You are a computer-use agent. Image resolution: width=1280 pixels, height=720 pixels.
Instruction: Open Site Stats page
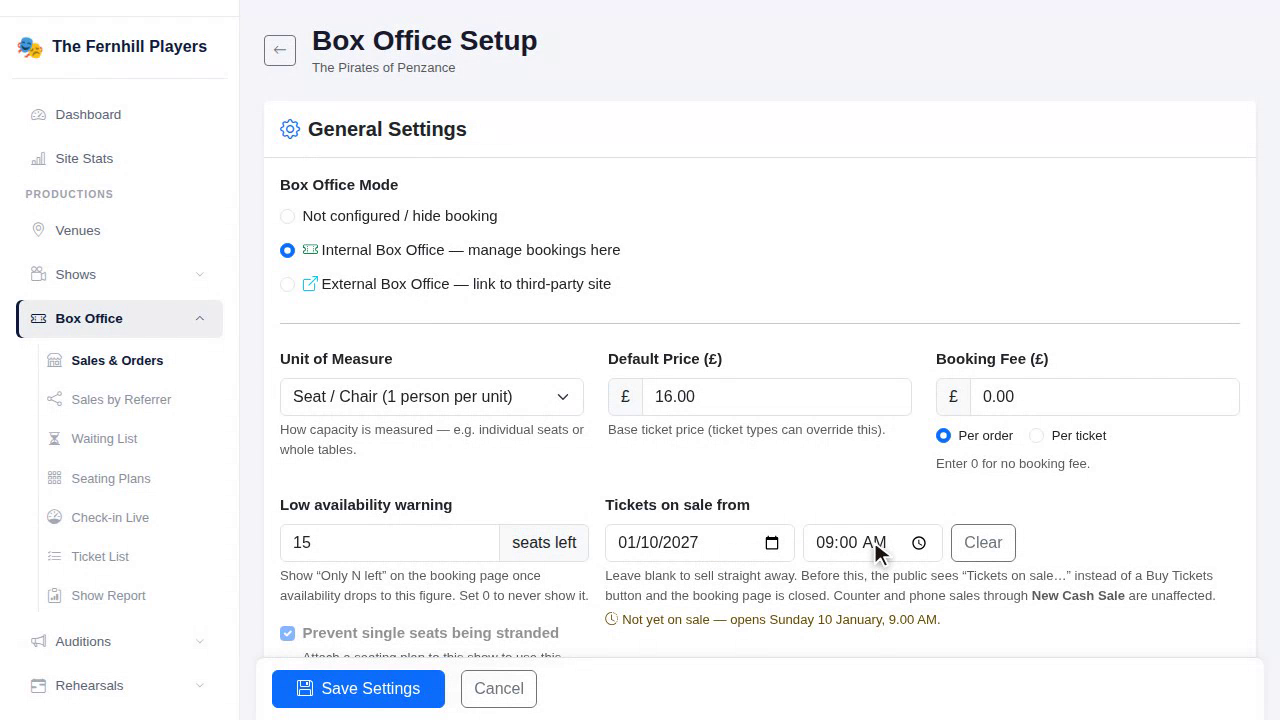119,159
